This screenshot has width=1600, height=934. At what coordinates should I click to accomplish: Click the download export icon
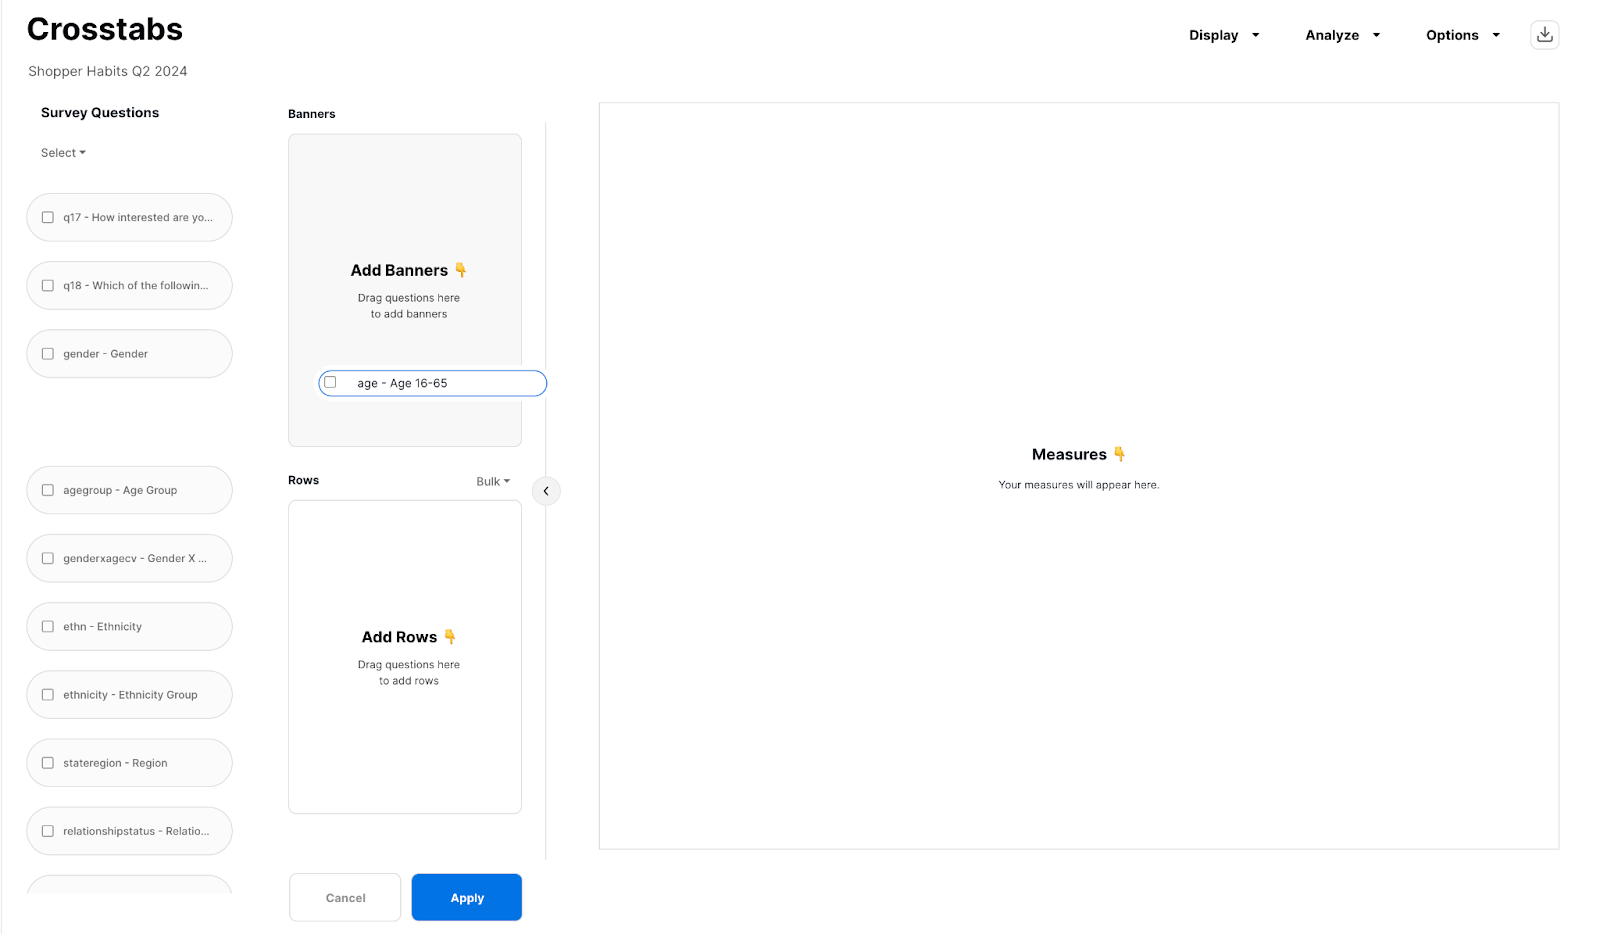1544,35
